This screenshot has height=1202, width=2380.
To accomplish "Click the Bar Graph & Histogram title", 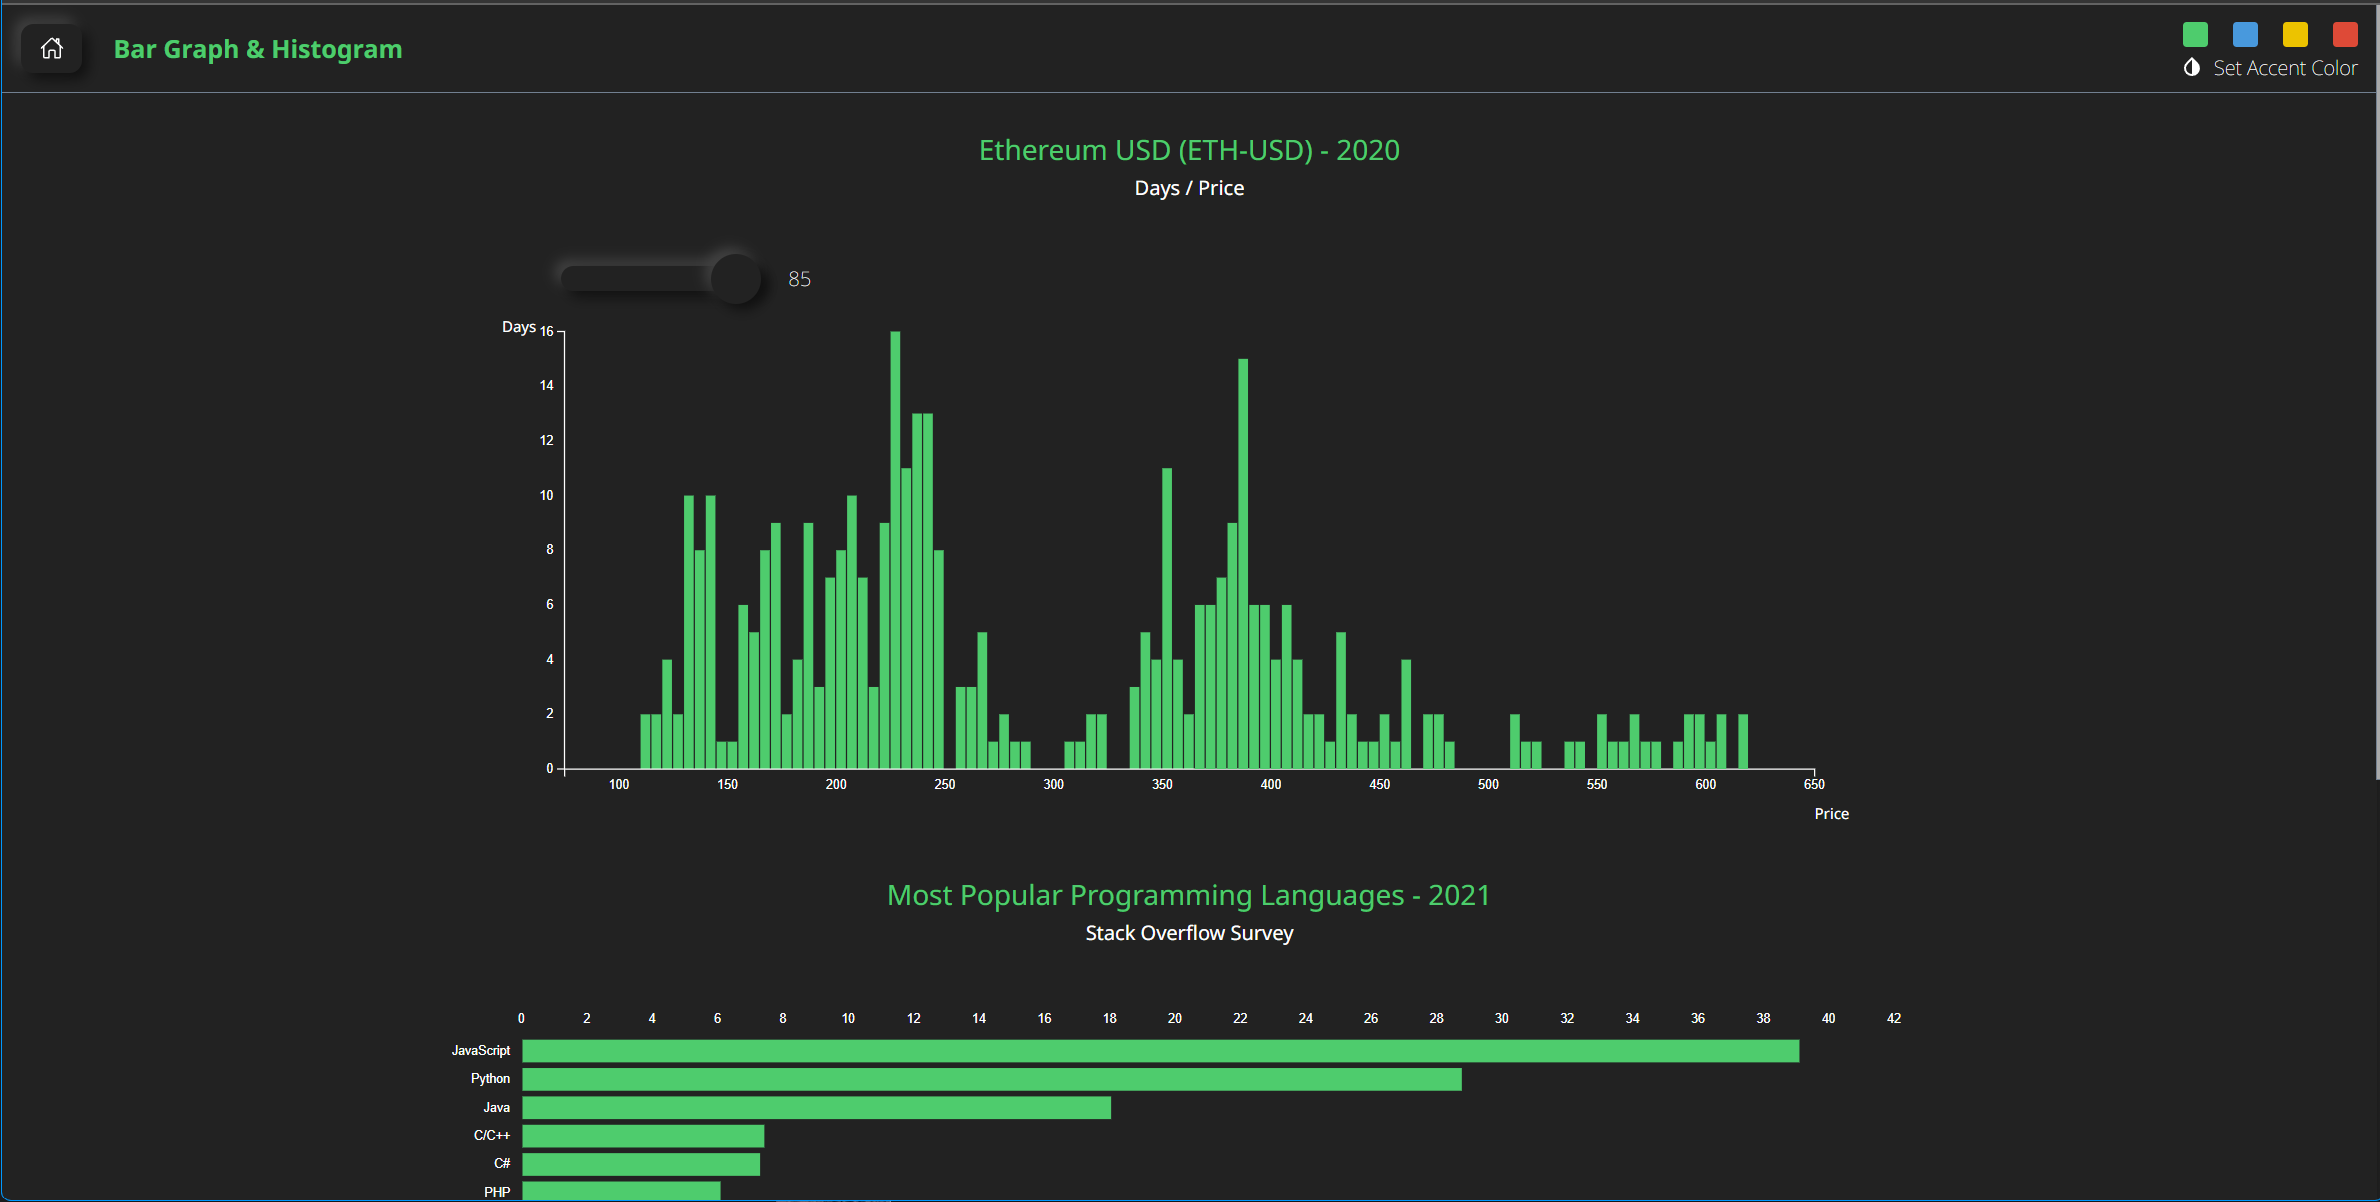I will tap(258, 49).
